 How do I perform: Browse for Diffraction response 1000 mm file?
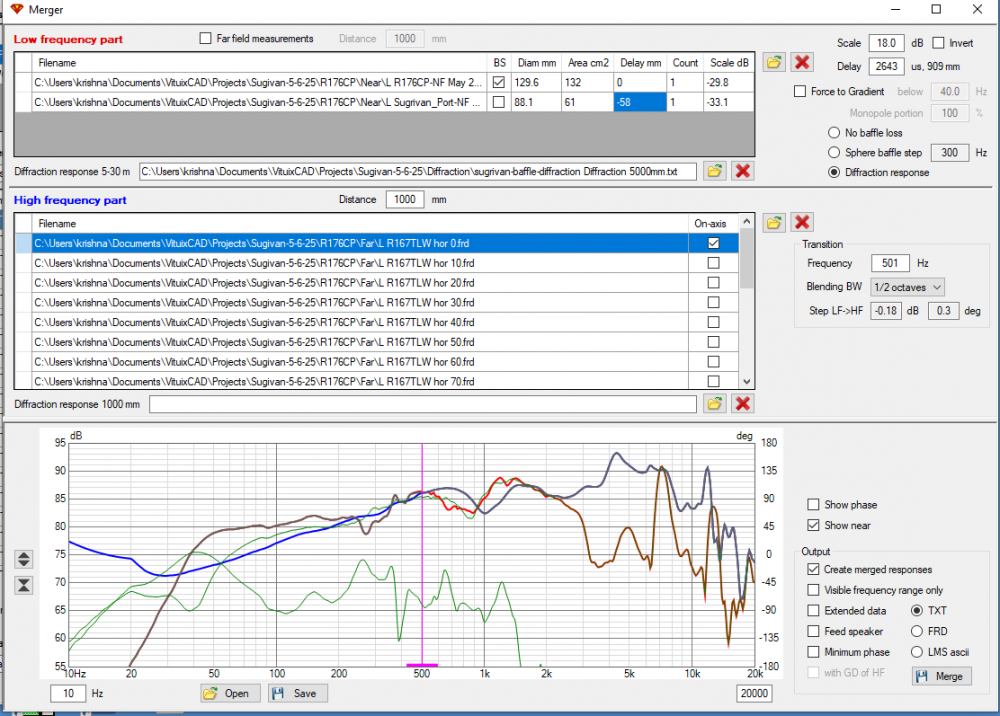[715, 404]
